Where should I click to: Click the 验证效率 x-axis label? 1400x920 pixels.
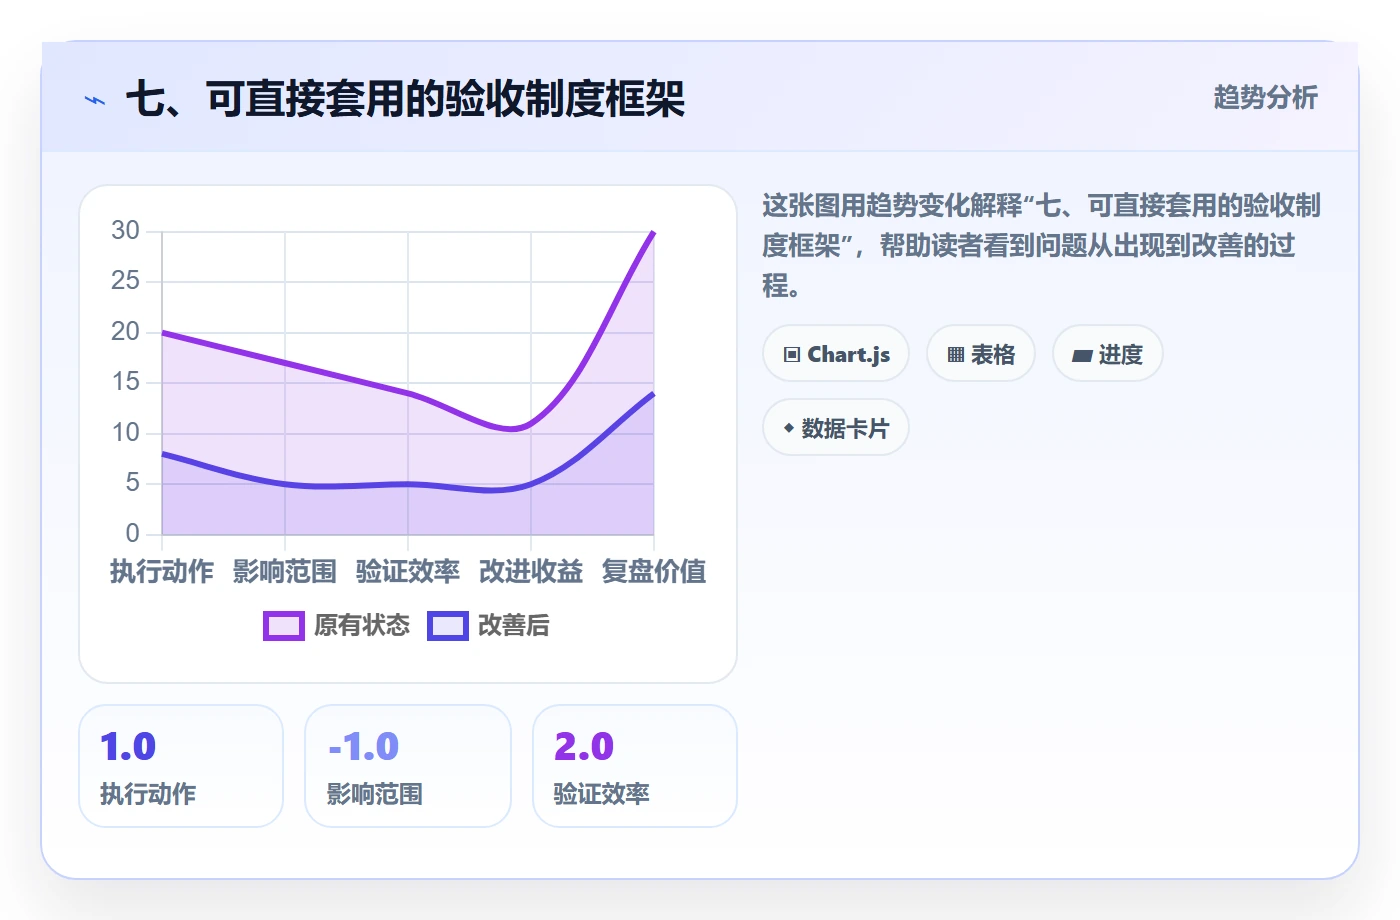click(408, 572)
